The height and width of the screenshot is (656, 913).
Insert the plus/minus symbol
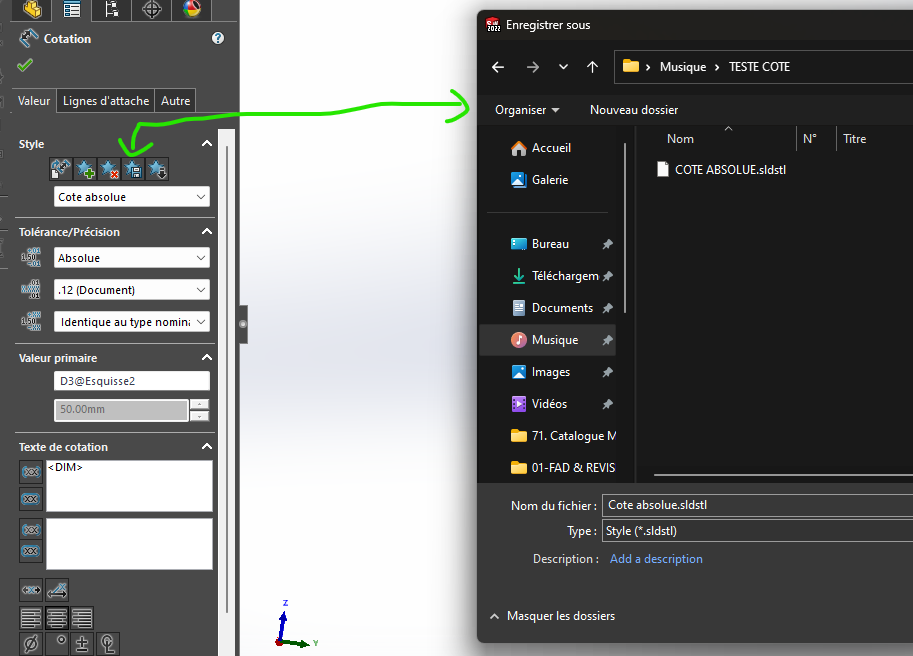pos(82,644)
